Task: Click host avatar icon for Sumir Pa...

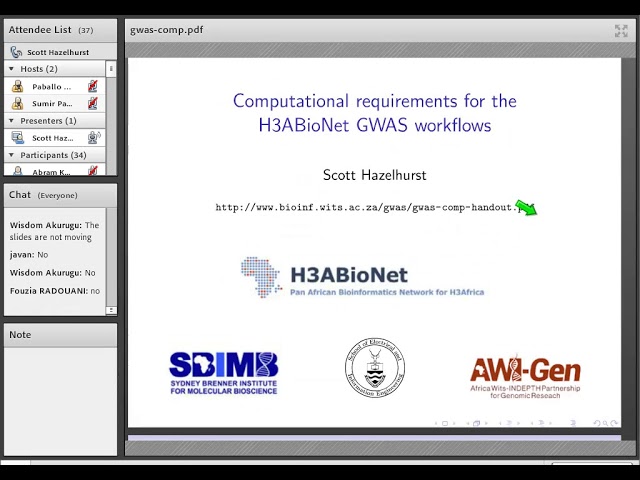Action: pos(18,103)
